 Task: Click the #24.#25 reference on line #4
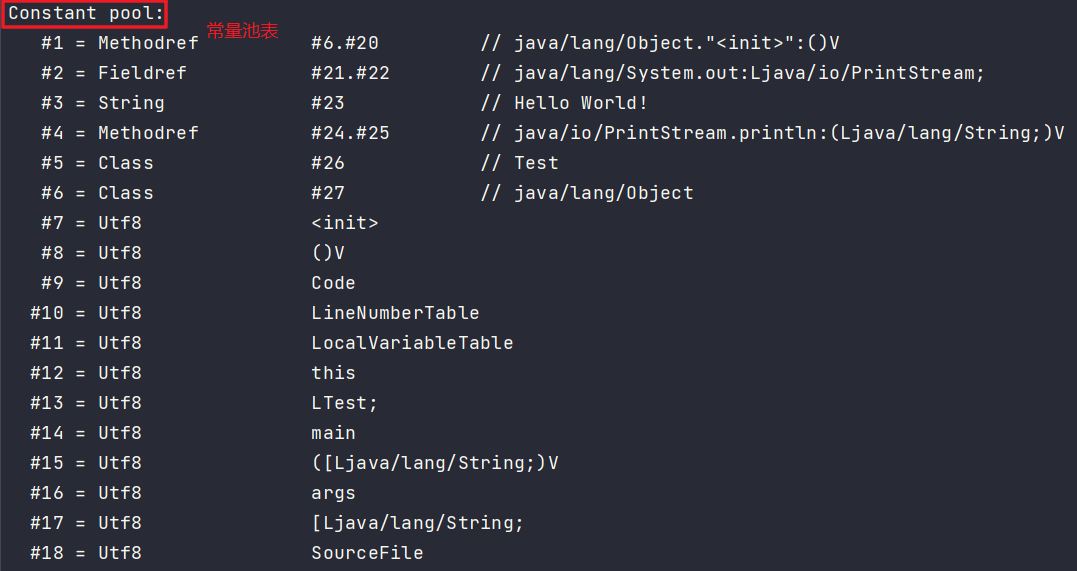[350, 133]
